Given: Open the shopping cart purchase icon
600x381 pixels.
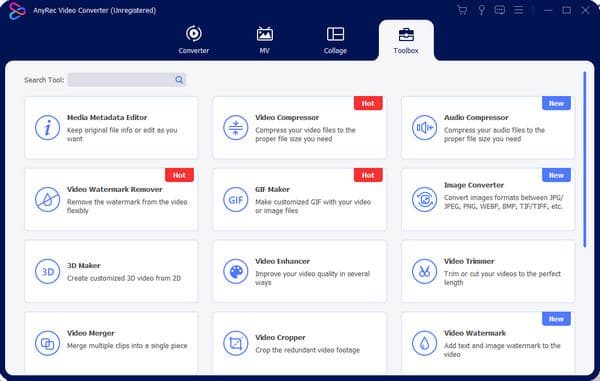Looking at the screenshot, I should click(x=462, y=10).
